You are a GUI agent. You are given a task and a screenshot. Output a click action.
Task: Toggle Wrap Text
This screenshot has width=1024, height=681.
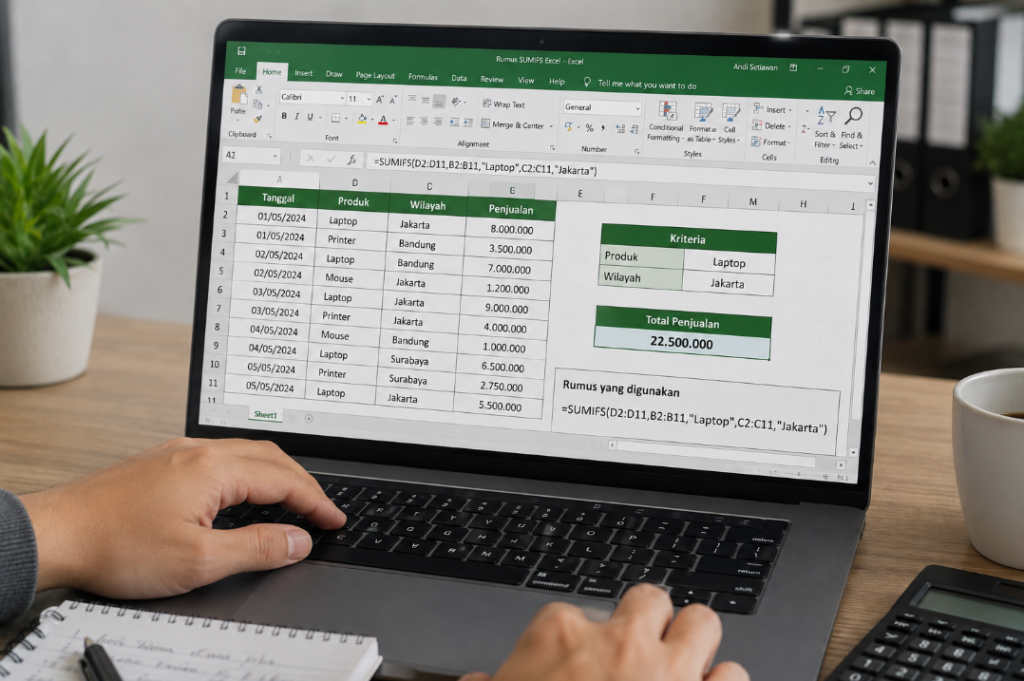click(x=504, y=104)
